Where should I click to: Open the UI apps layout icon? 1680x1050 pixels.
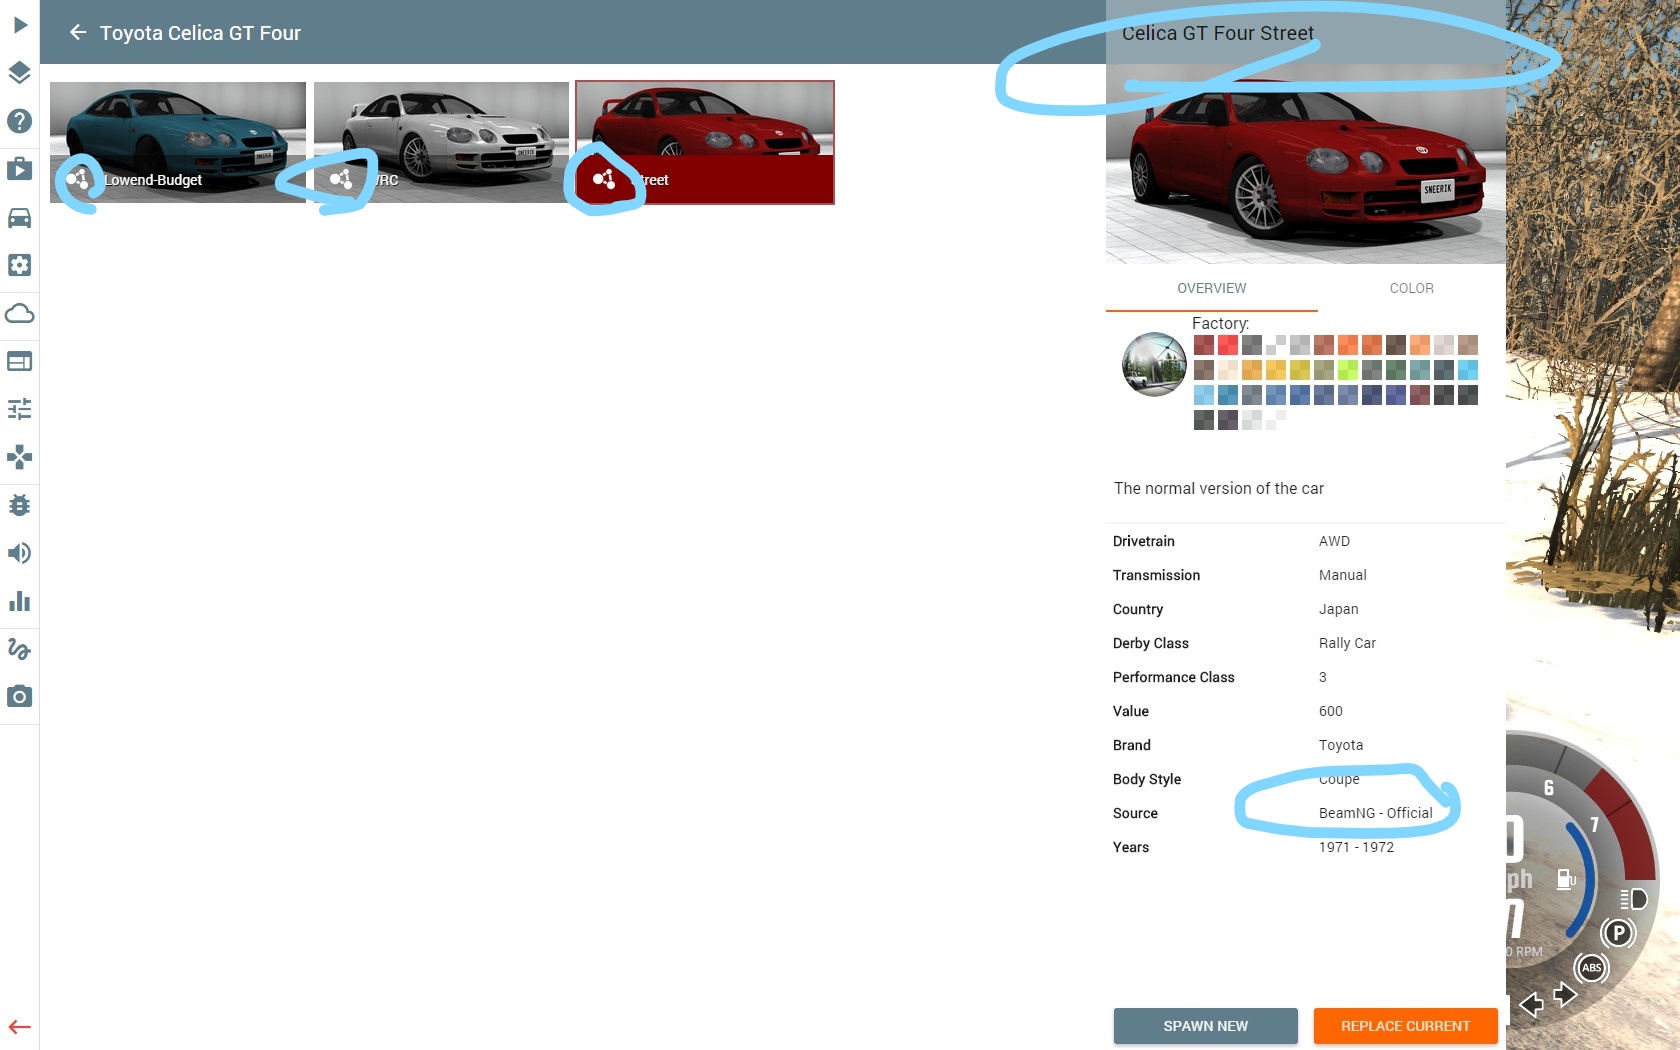click(x=19, y=361)
